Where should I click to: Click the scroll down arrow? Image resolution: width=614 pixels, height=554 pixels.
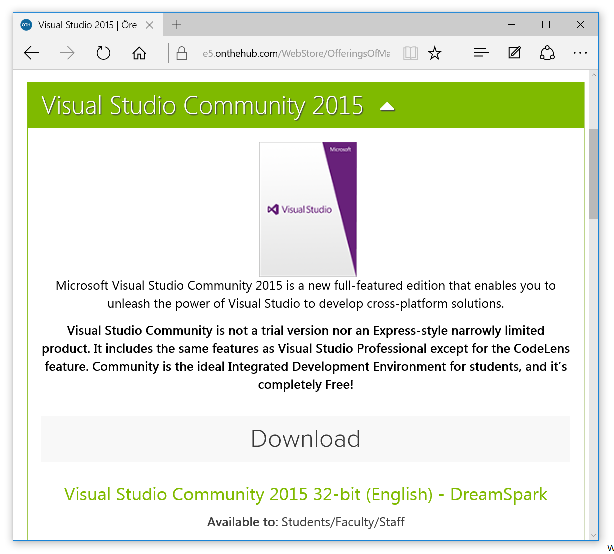tap(594, 535)
